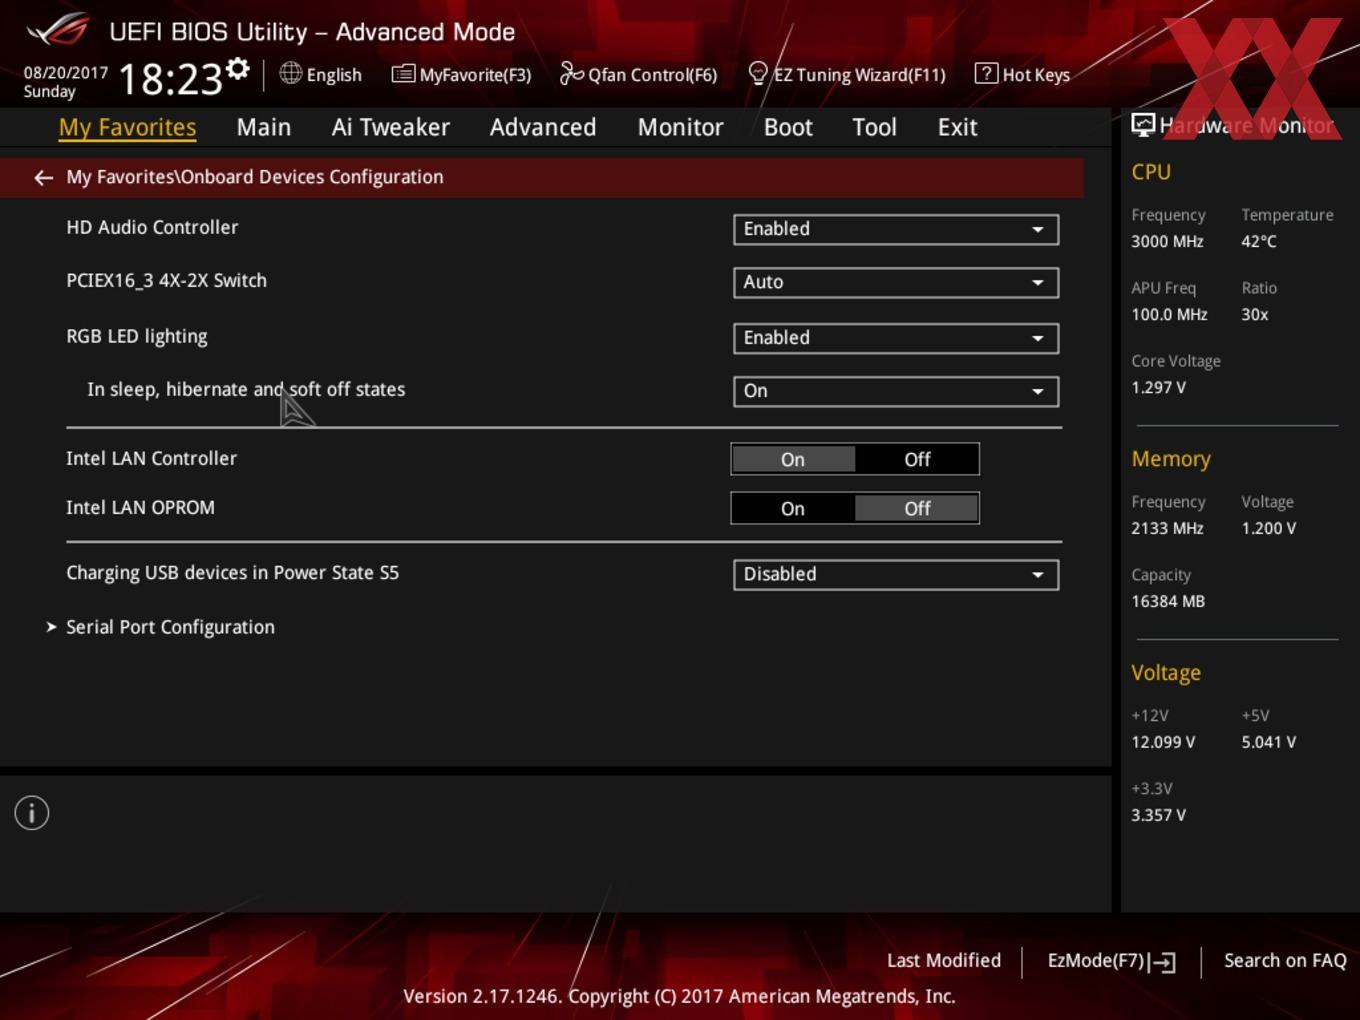Click the Hardware Monitor screen icon
Screen dimensions: 1360x1020
pos(1143,125)
